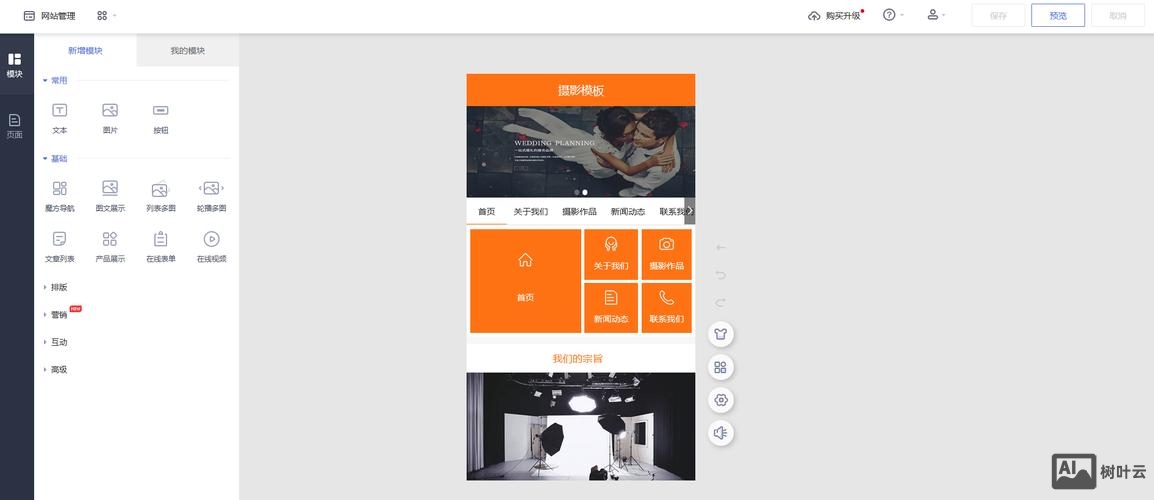This screenshot has width=1154, height=500.
Task: Add the 按钮 button module
Action: click(x=161, y=116)
